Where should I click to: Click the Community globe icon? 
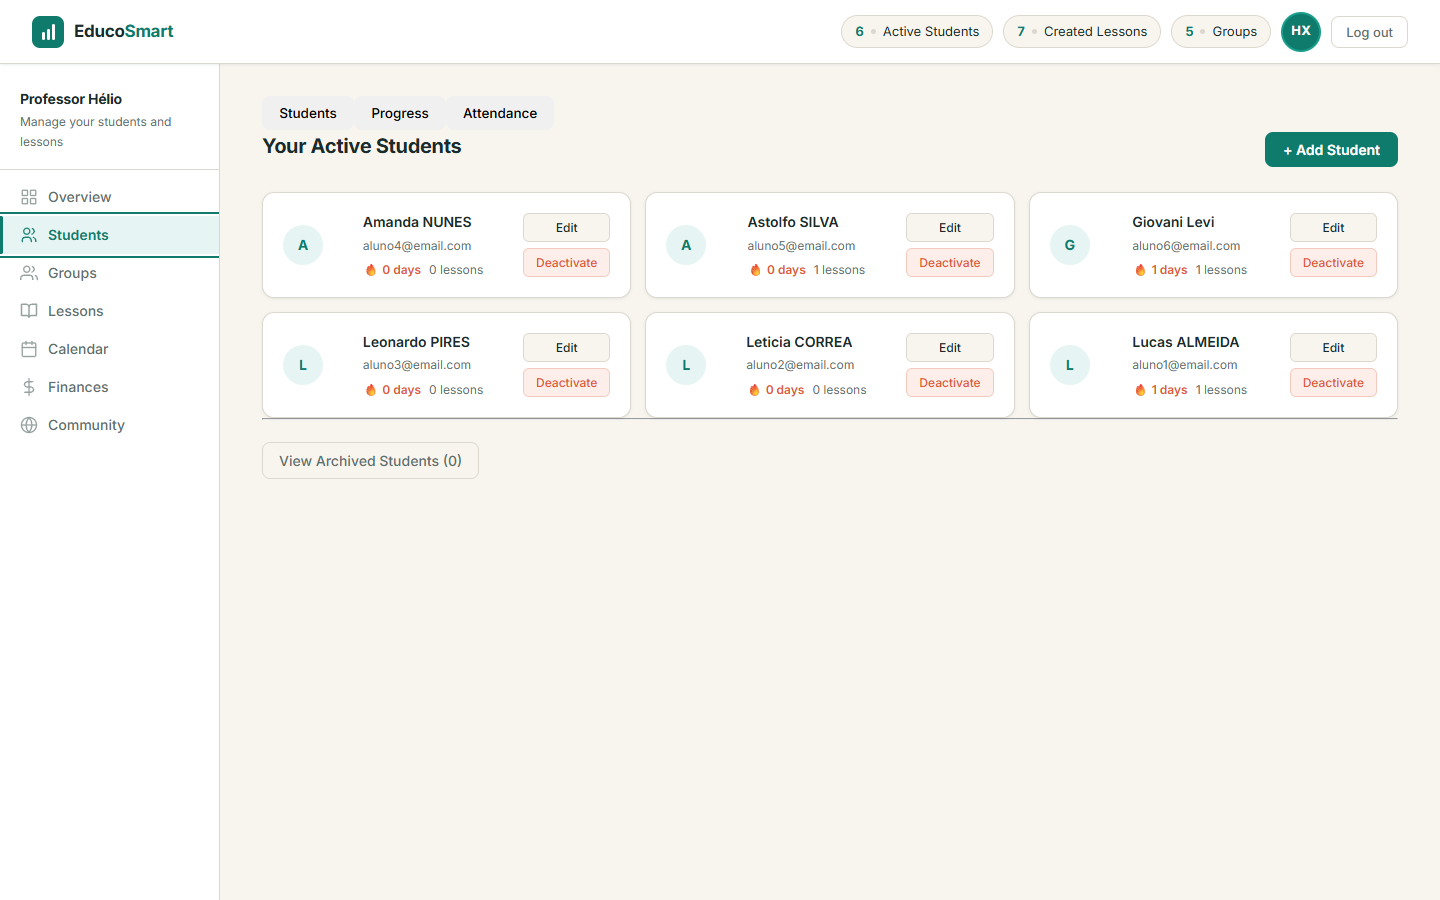[x=29, y=425]
